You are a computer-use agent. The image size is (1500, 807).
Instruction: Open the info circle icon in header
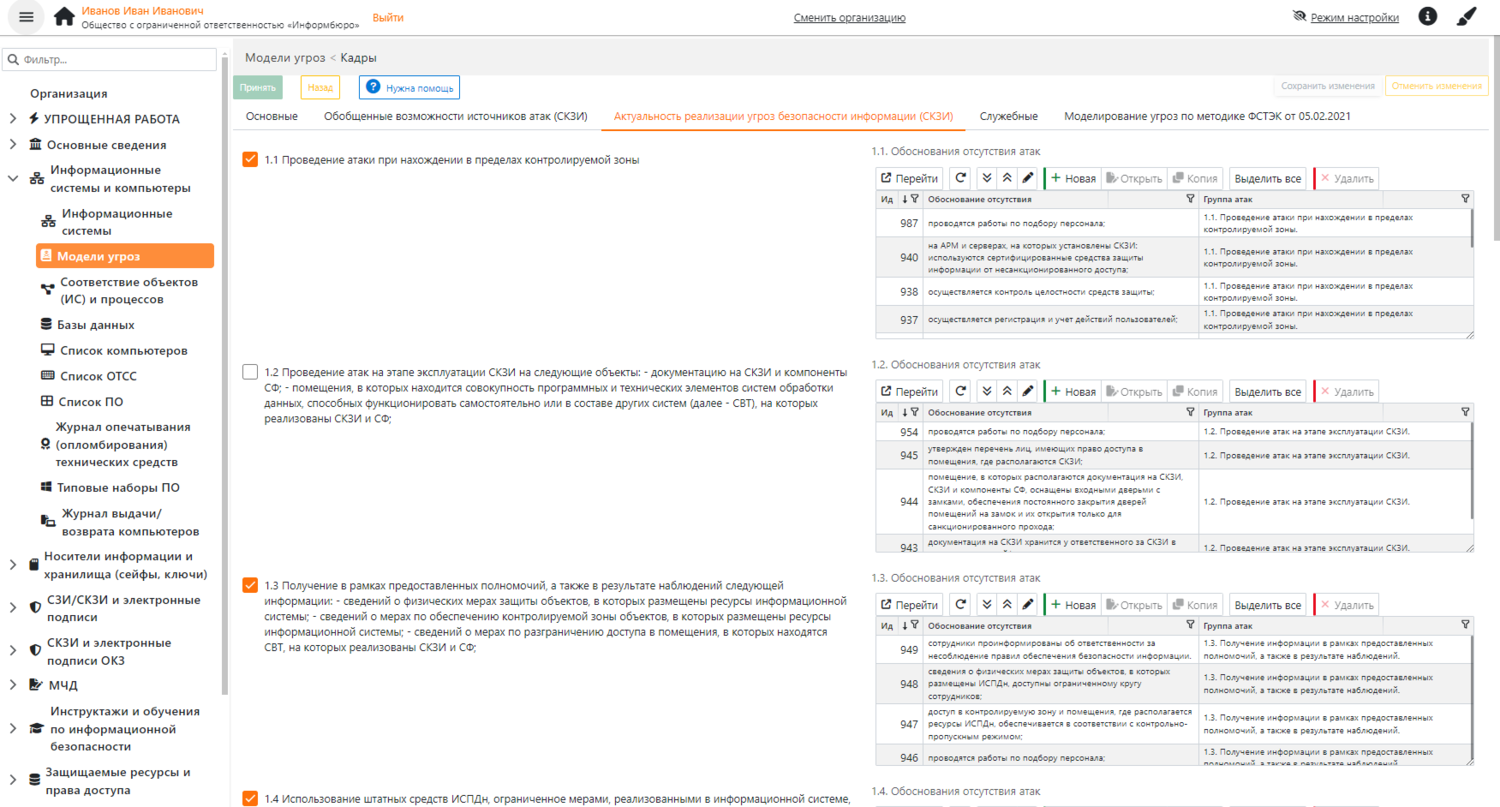(1428, 17)
